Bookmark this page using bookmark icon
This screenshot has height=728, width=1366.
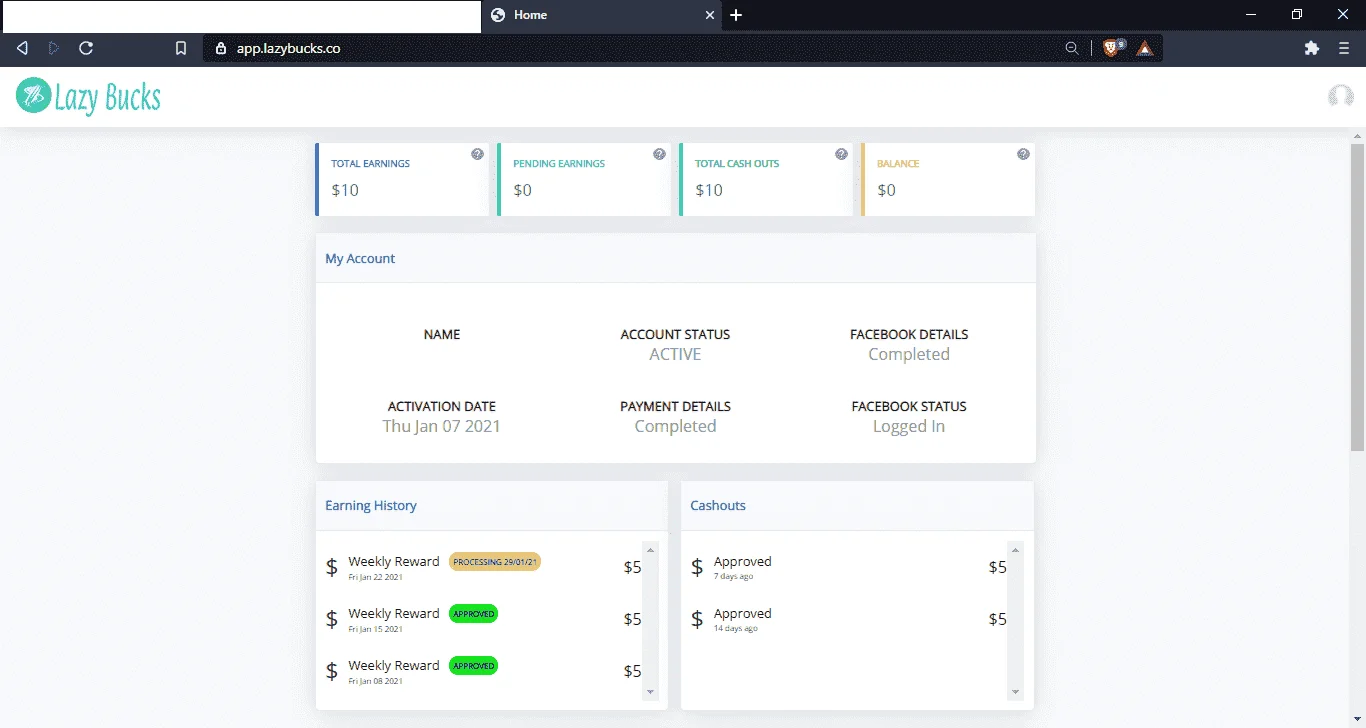[181, 47]
